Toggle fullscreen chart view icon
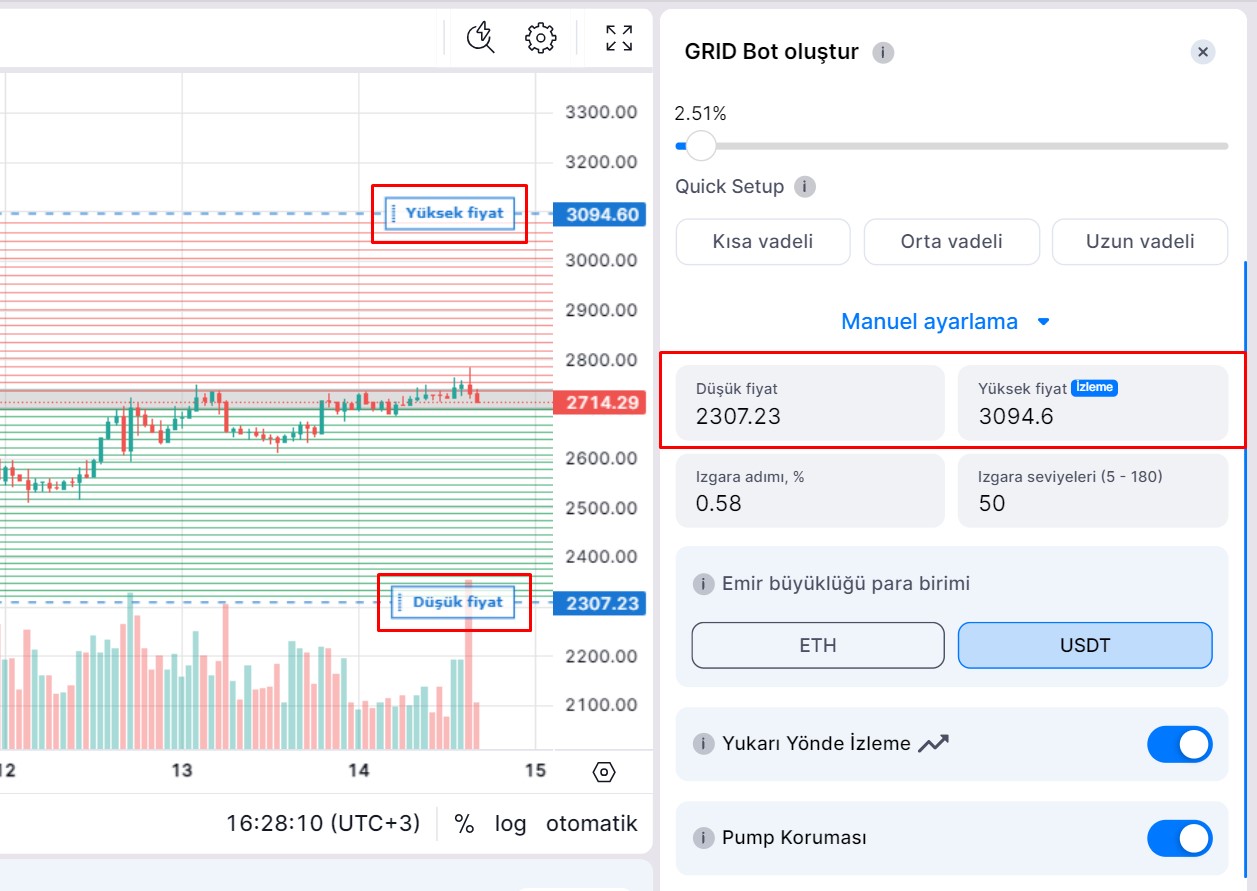The image size is (1257, 891). pyautogui.click(x=619, y=38)
